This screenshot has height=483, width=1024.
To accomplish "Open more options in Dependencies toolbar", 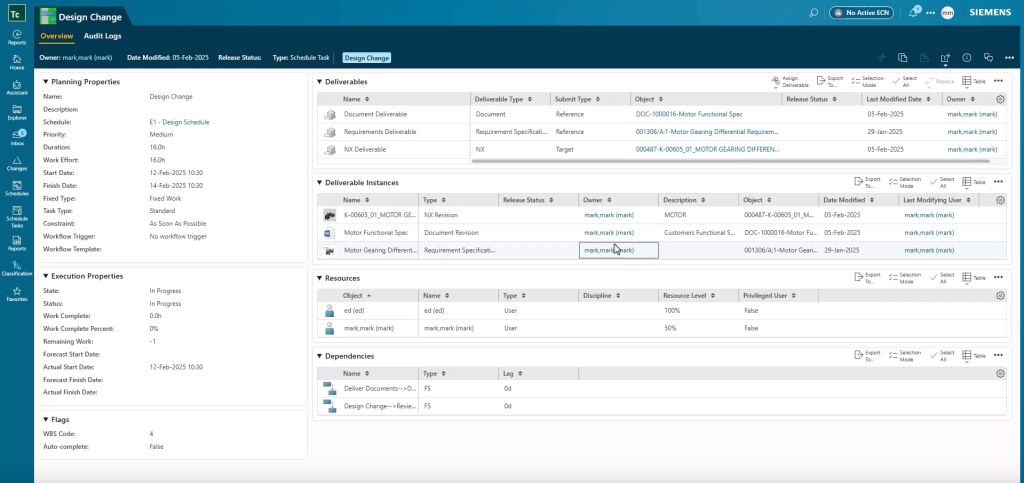I will point(998,356).
